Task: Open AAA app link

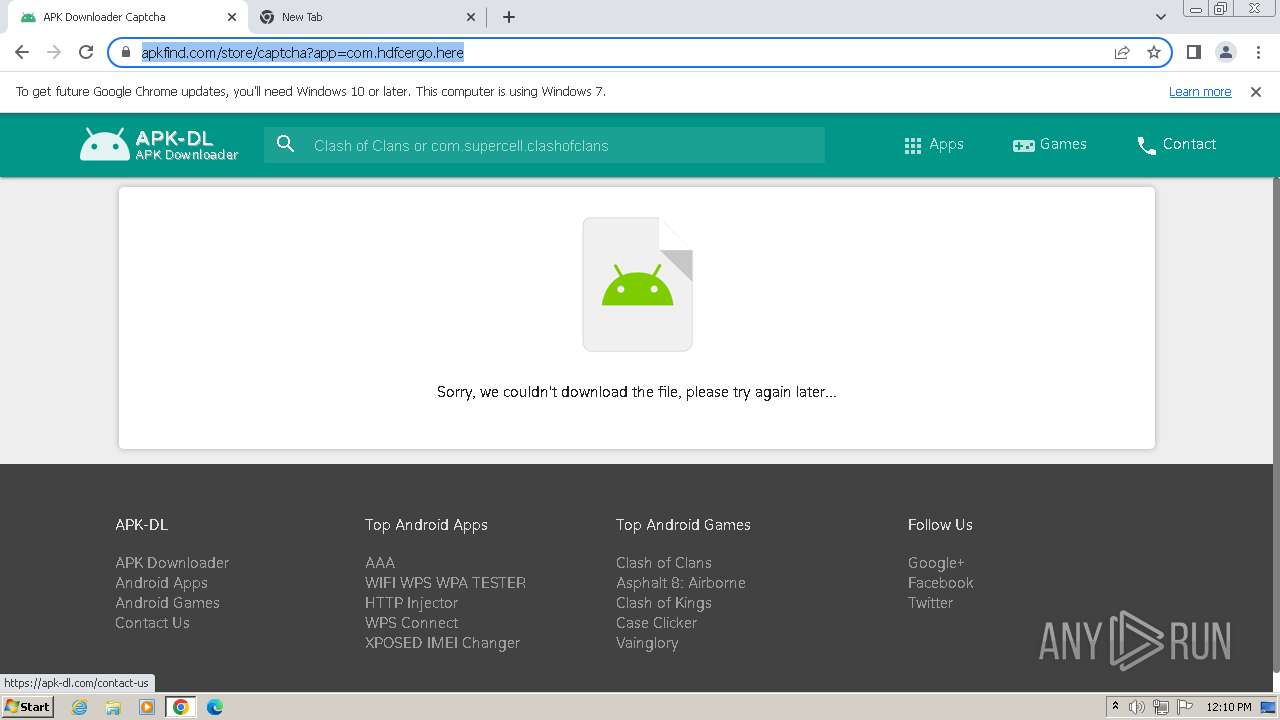Action: click(380, 563)
